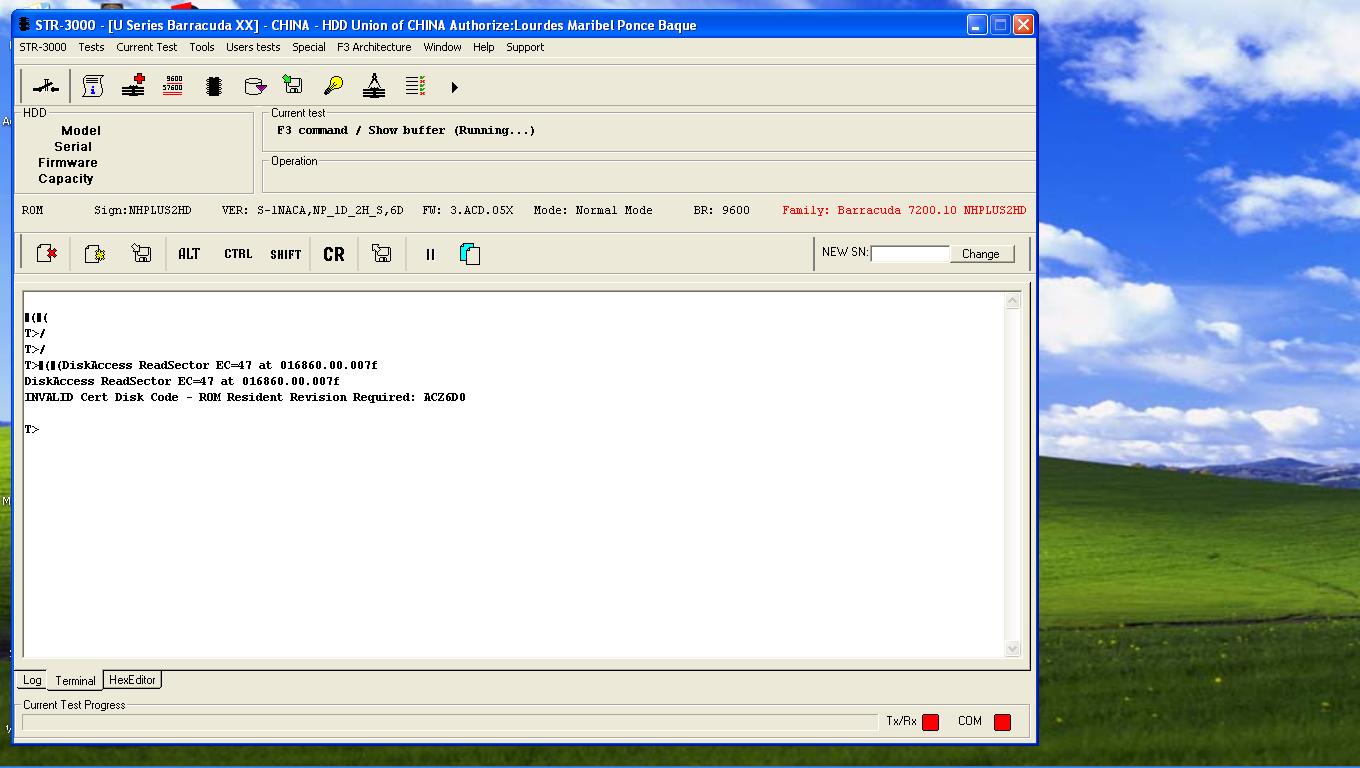Open the Current Test menu
The width and height of the screenshot is (1360, 768).
146,47
